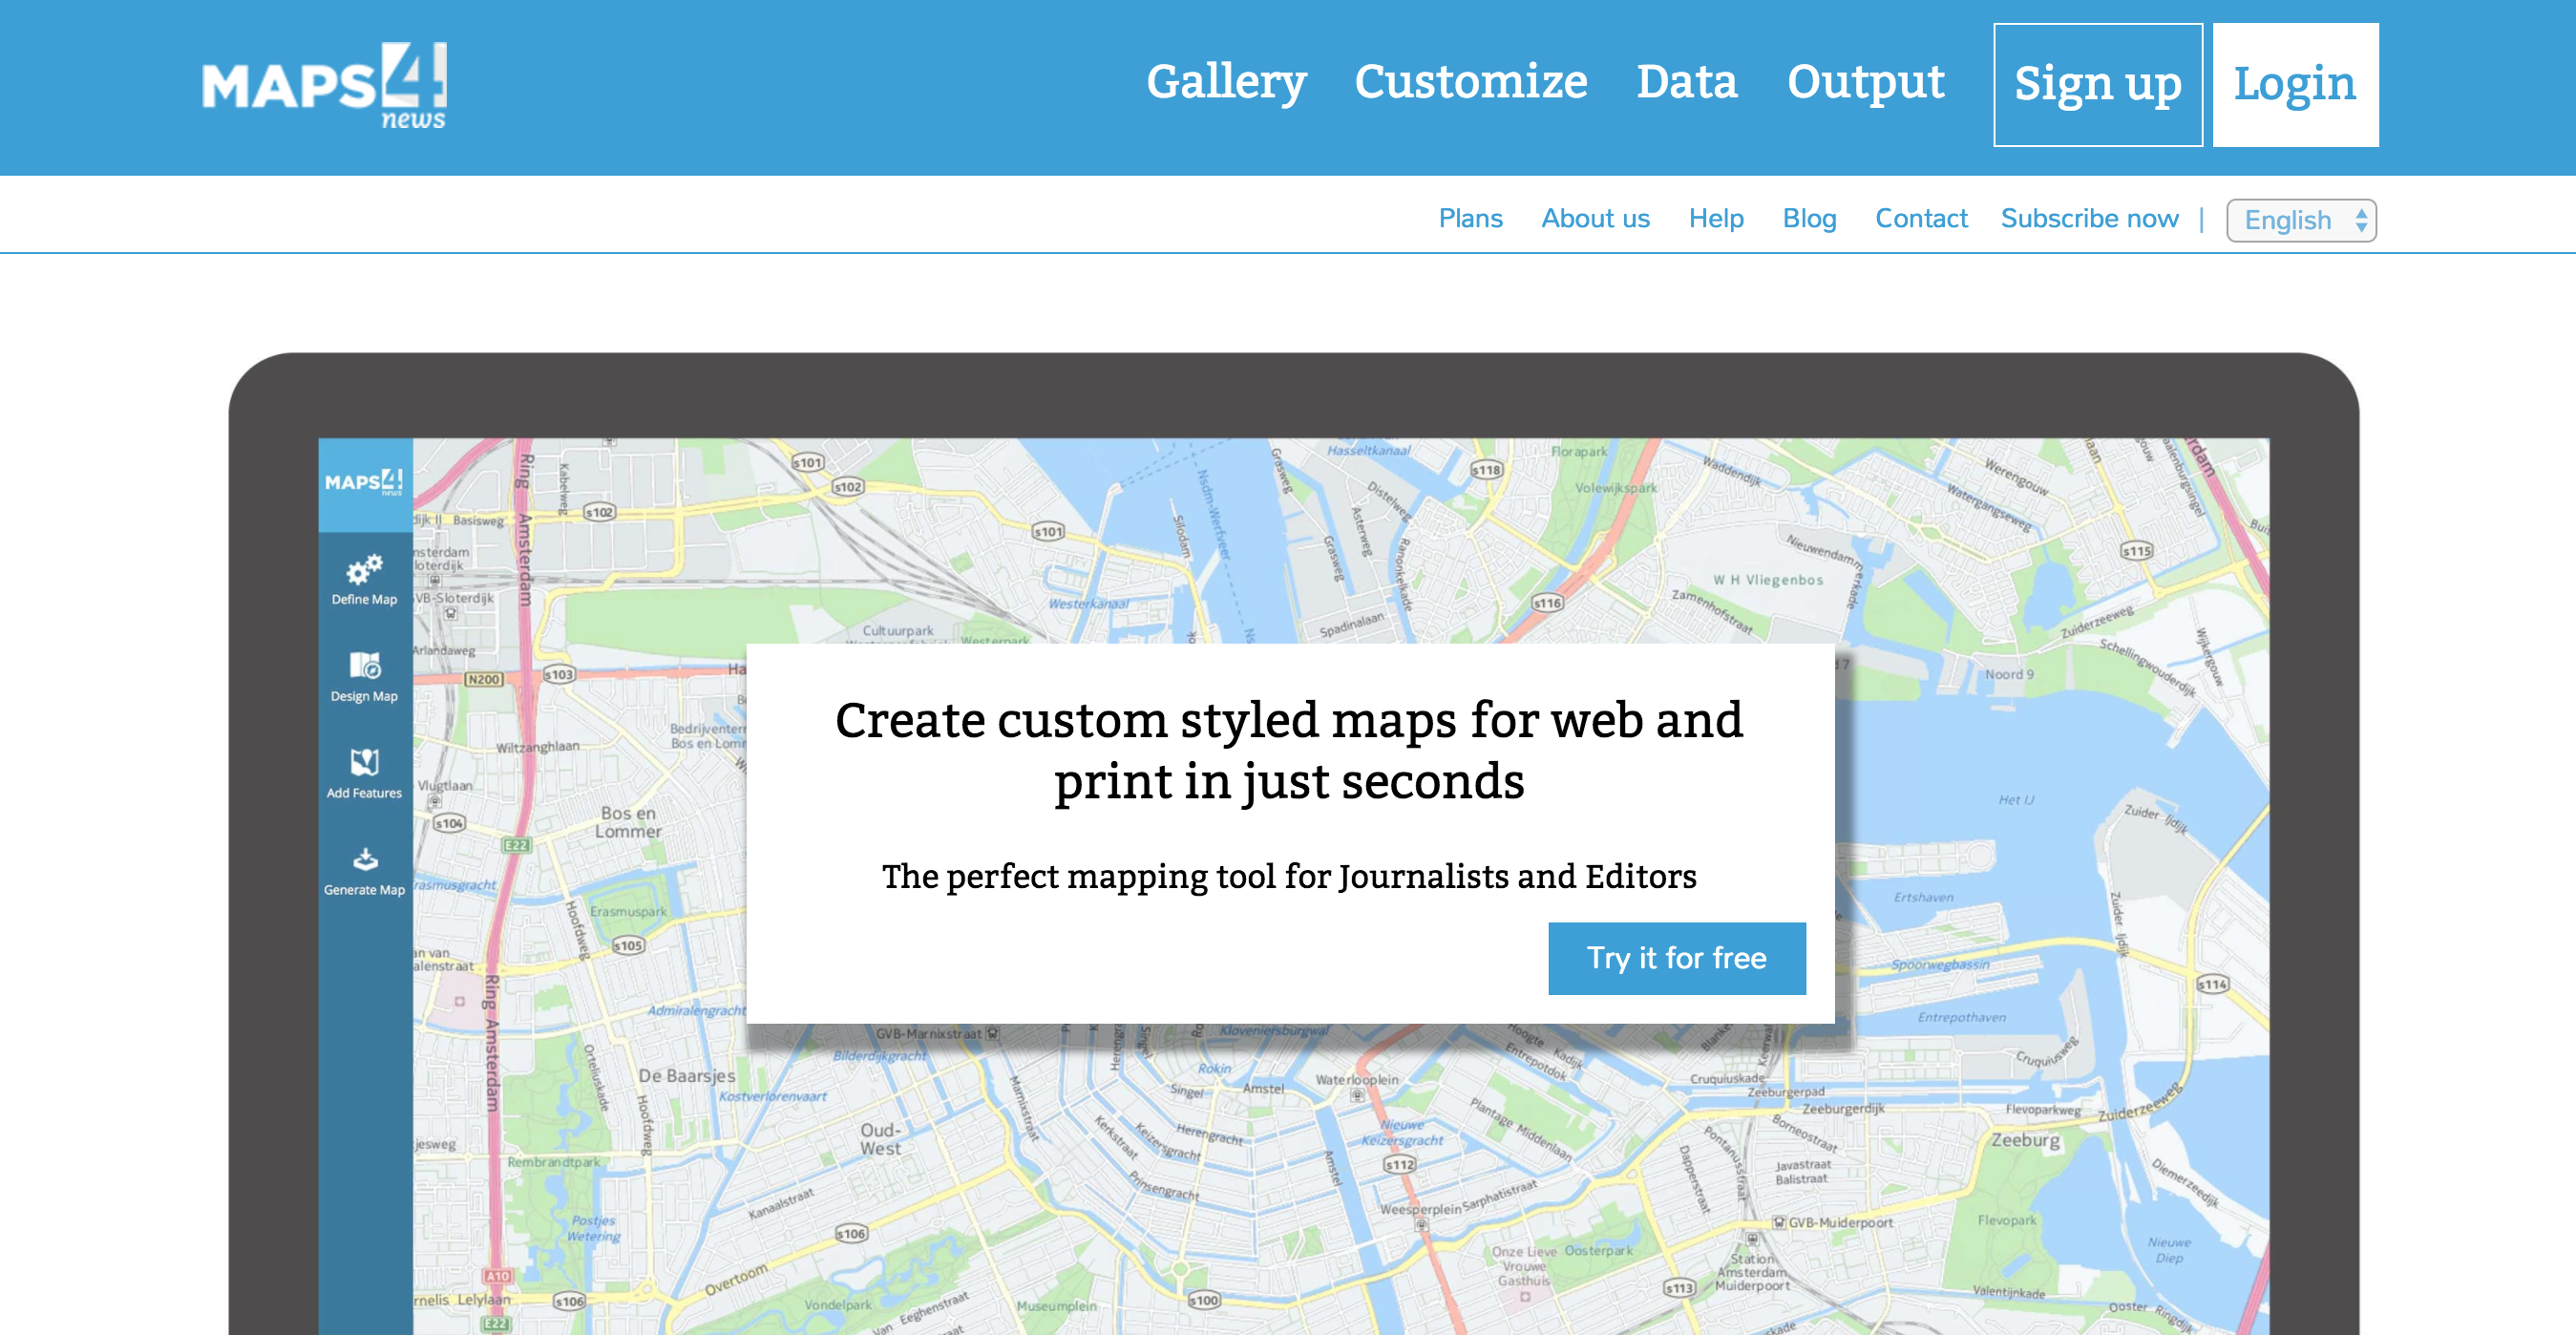
Task: Click the Login button
Action: (2294, 85)
